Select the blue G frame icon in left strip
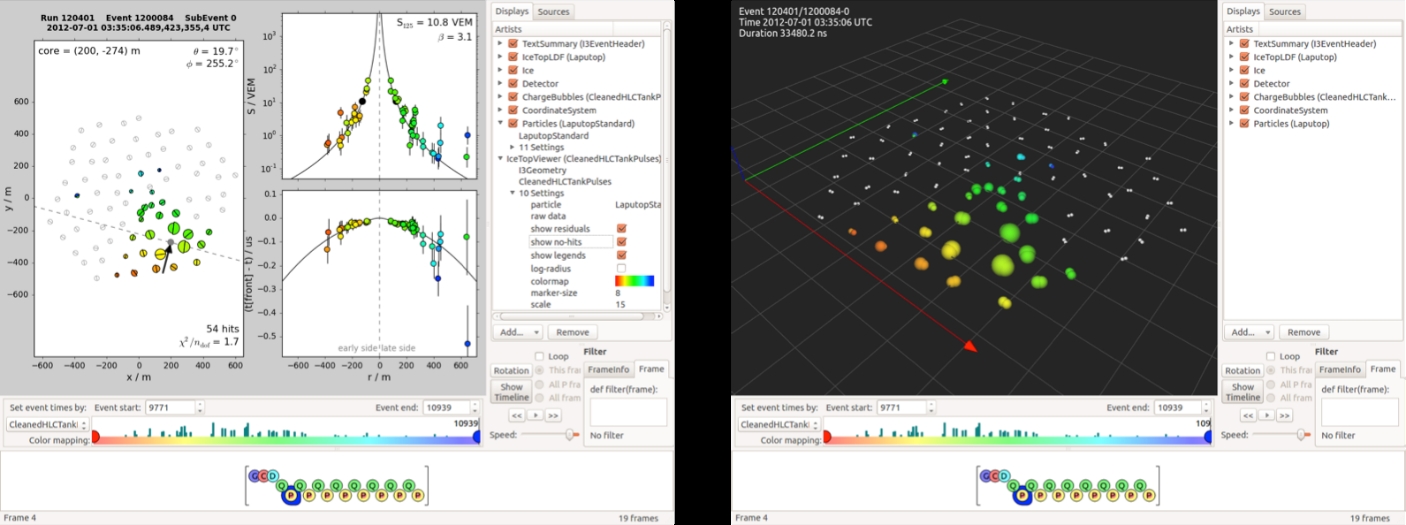This screenshot has width=1406, height=525. click(x=254, y=477)
